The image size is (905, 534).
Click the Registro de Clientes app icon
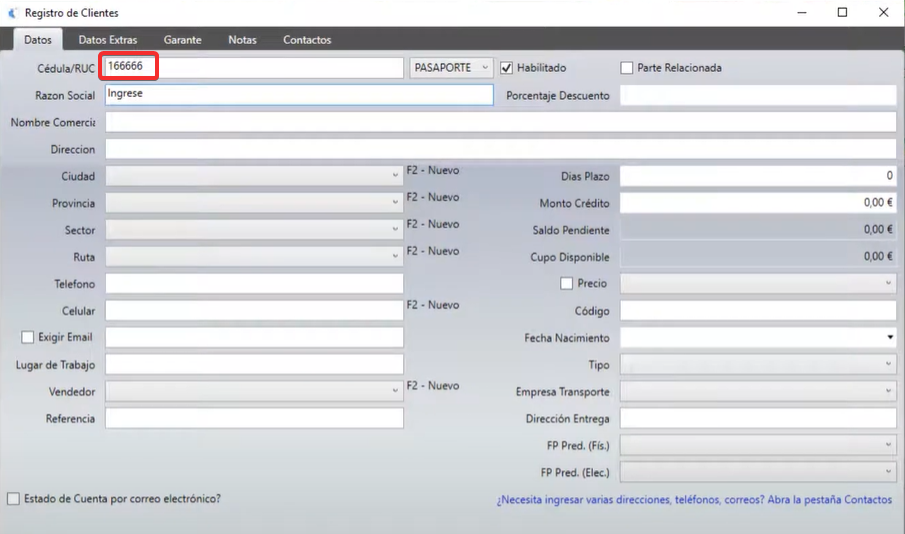point(12,13)
